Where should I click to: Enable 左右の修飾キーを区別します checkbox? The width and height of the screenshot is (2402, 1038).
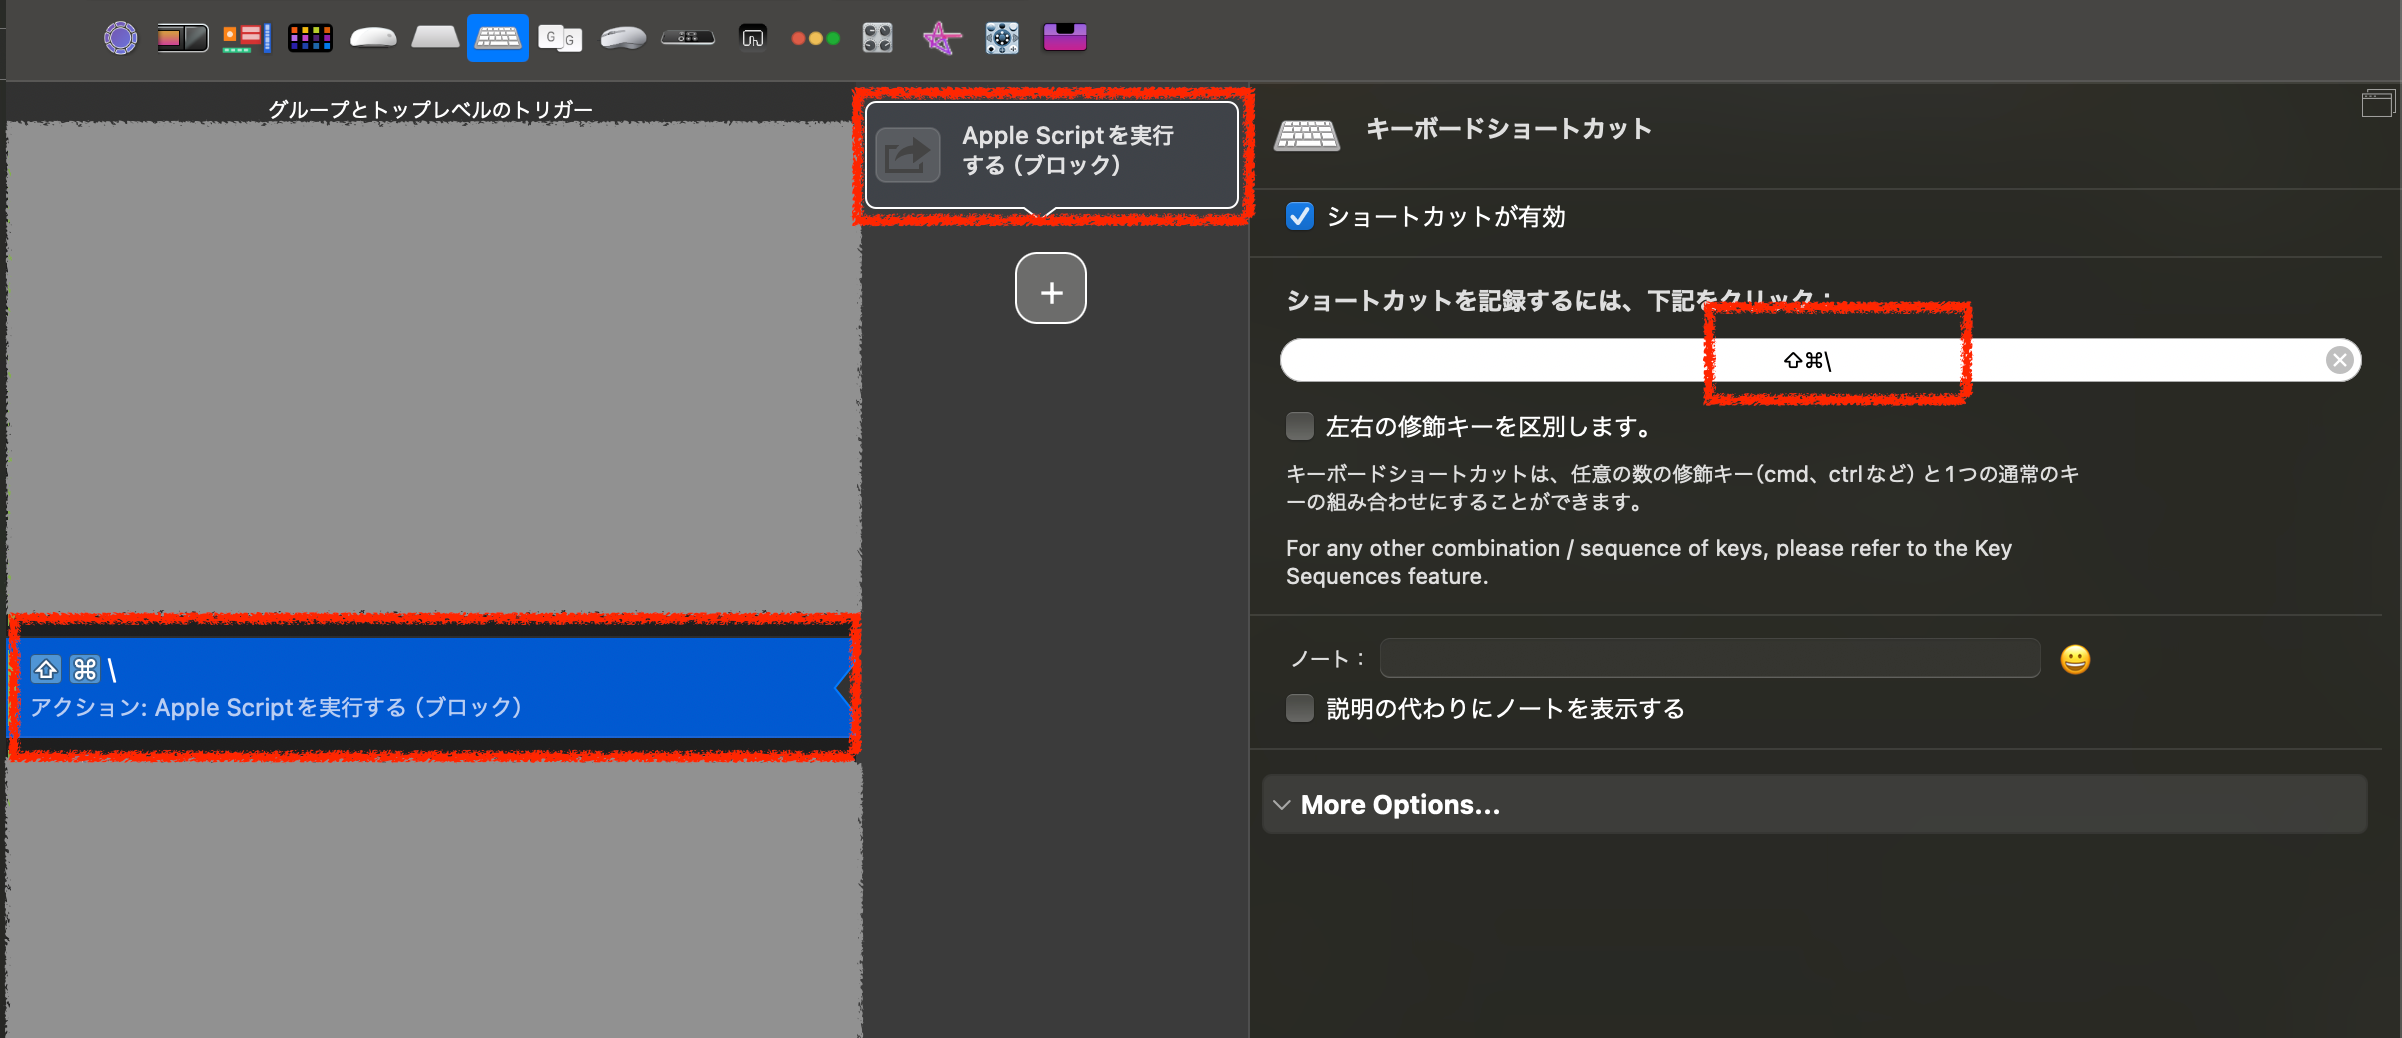(1299, 426)
